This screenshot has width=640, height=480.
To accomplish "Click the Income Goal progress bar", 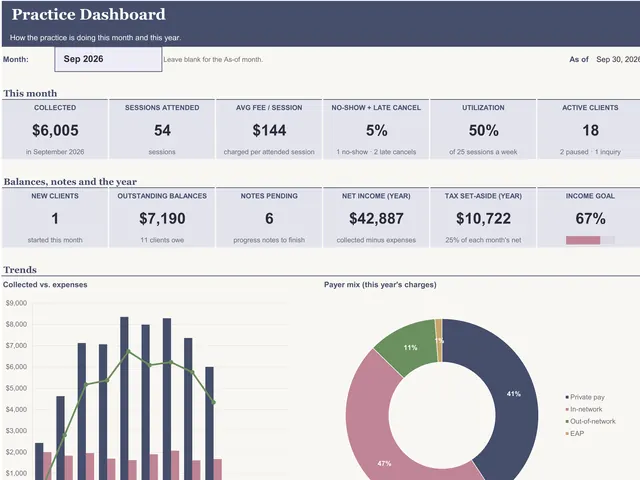I will pos(590,240).
